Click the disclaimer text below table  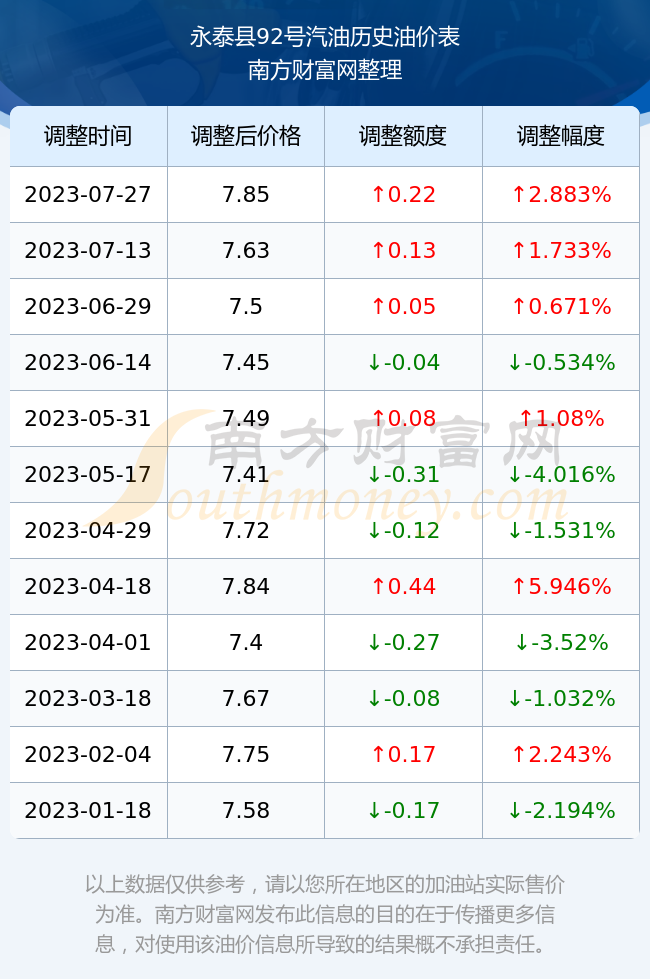[325, 914]
